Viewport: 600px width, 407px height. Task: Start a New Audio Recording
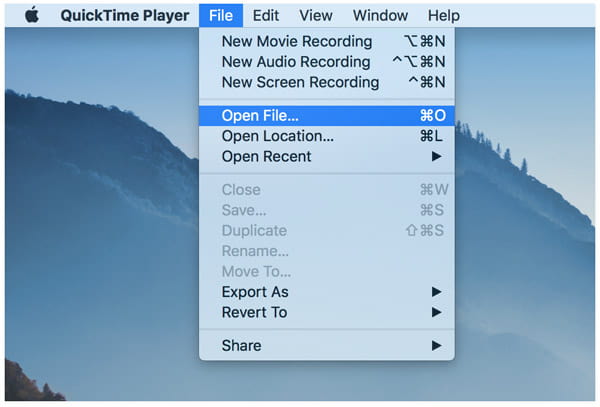click(x=327, y=62)
